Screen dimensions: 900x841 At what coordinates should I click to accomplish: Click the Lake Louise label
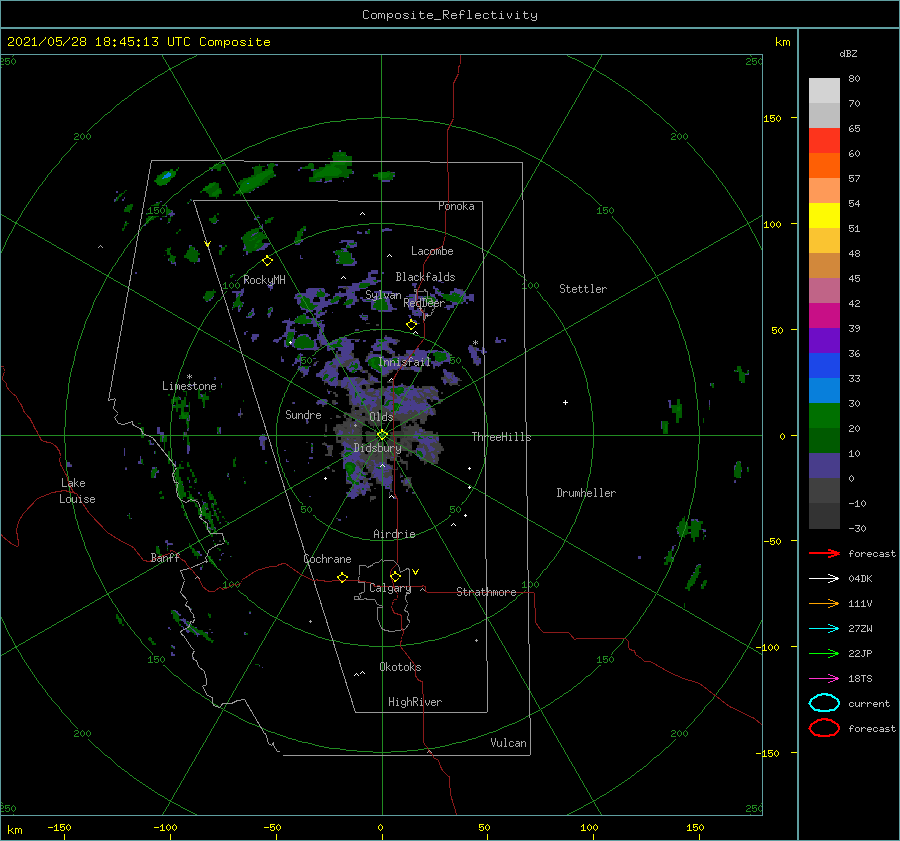pos(77,491)
